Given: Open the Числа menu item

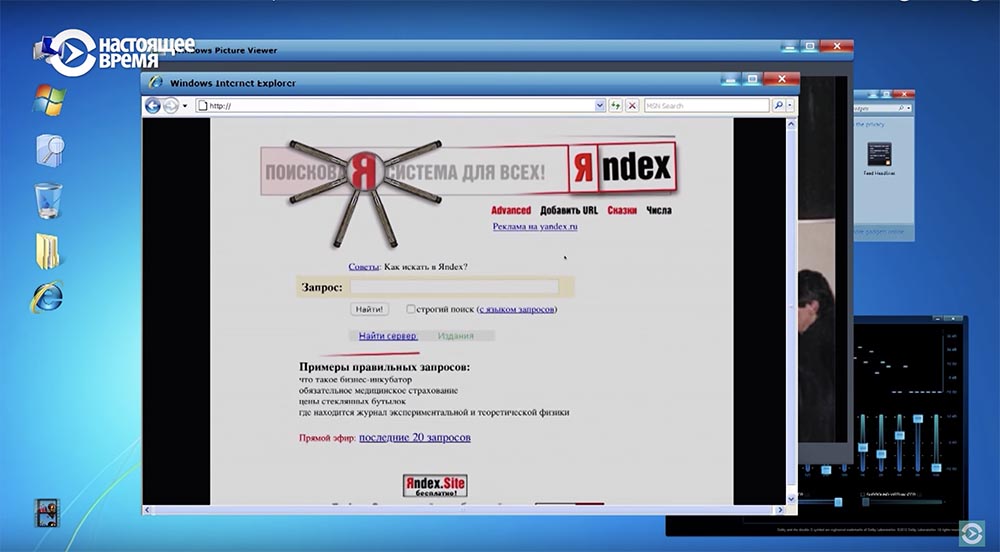Looking at the screenshot, I should tap(659, 210).
